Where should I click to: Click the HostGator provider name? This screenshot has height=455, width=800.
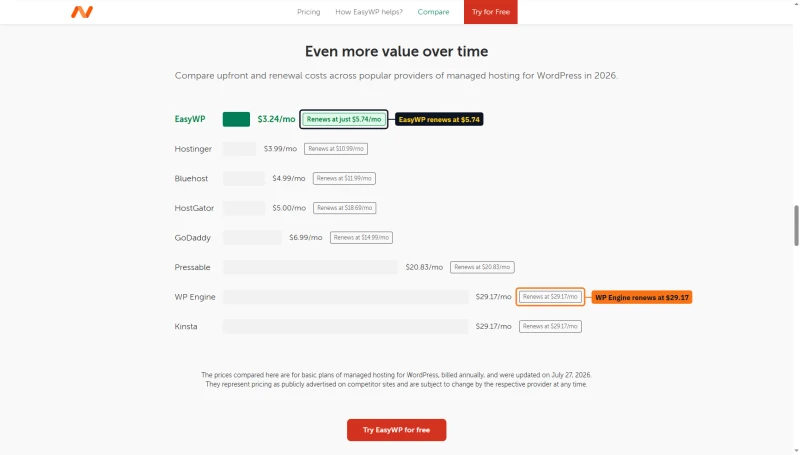coord(194,208)
